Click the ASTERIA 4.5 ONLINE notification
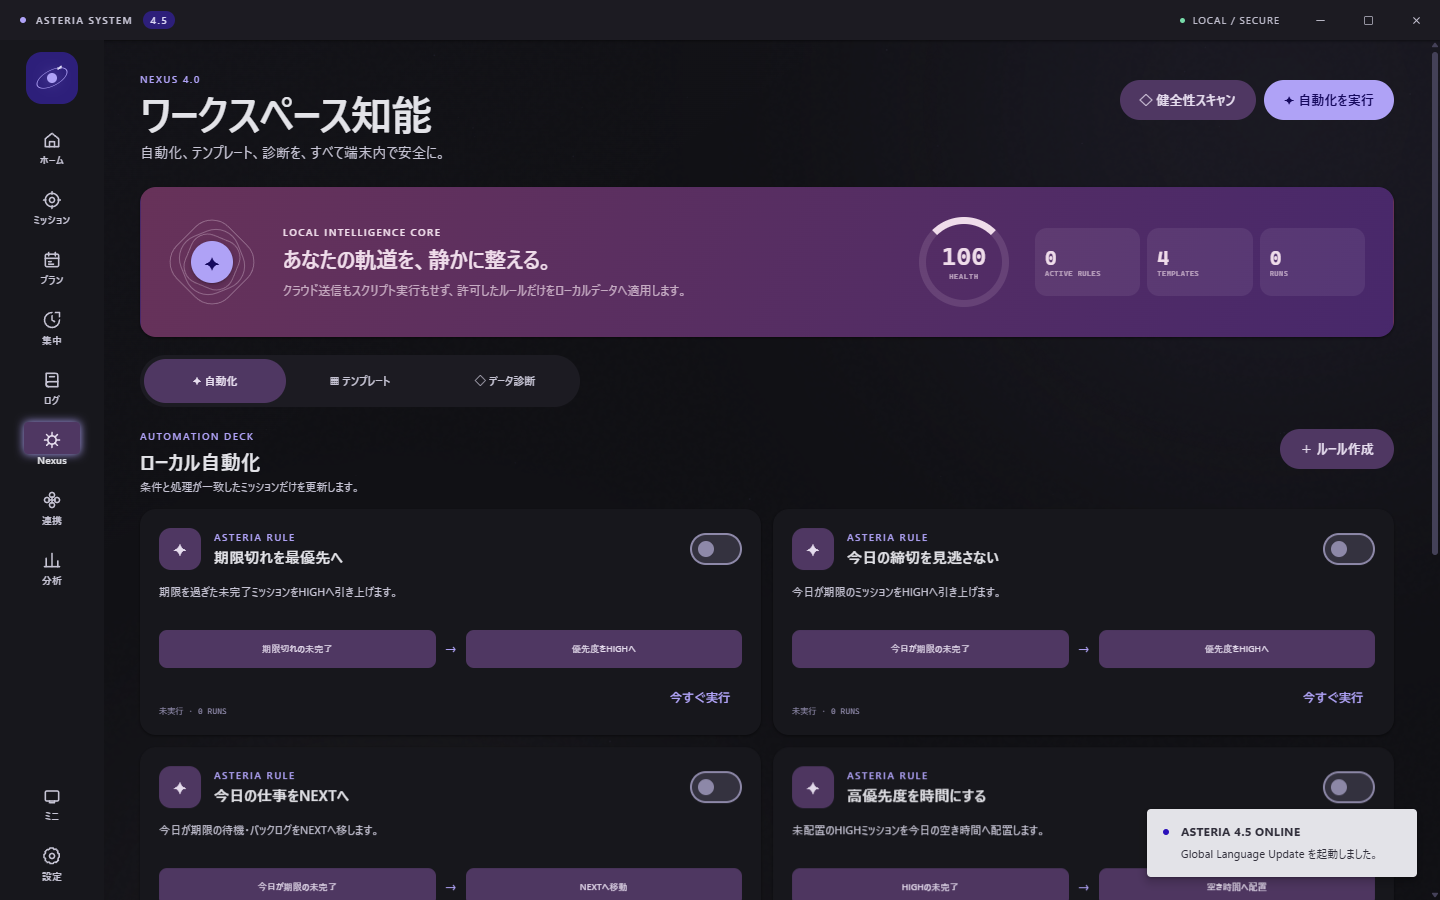The height and width of the screenshot is (900, 1440). [x=1282, y=843]
